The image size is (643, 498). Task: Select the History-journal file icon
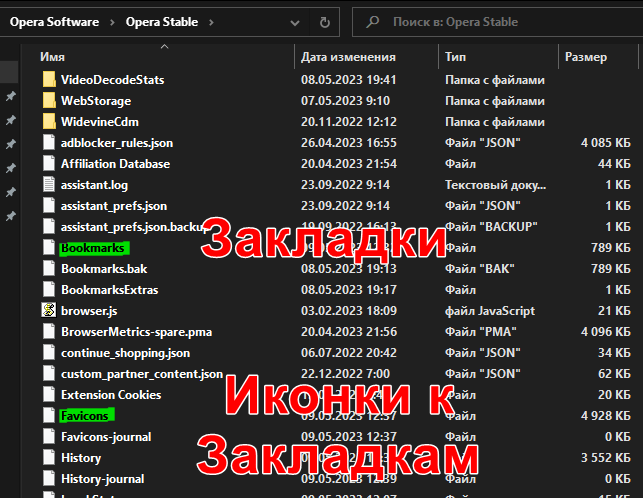[49, 479]
